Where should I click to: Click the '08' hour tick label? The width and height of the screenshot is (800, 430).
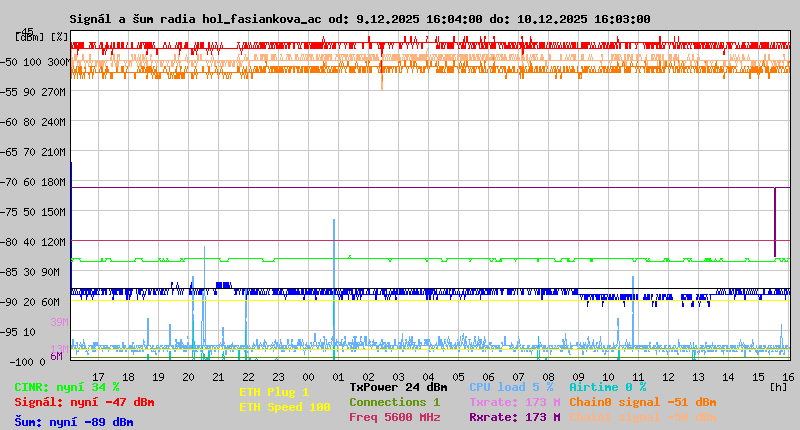point(548,377)
